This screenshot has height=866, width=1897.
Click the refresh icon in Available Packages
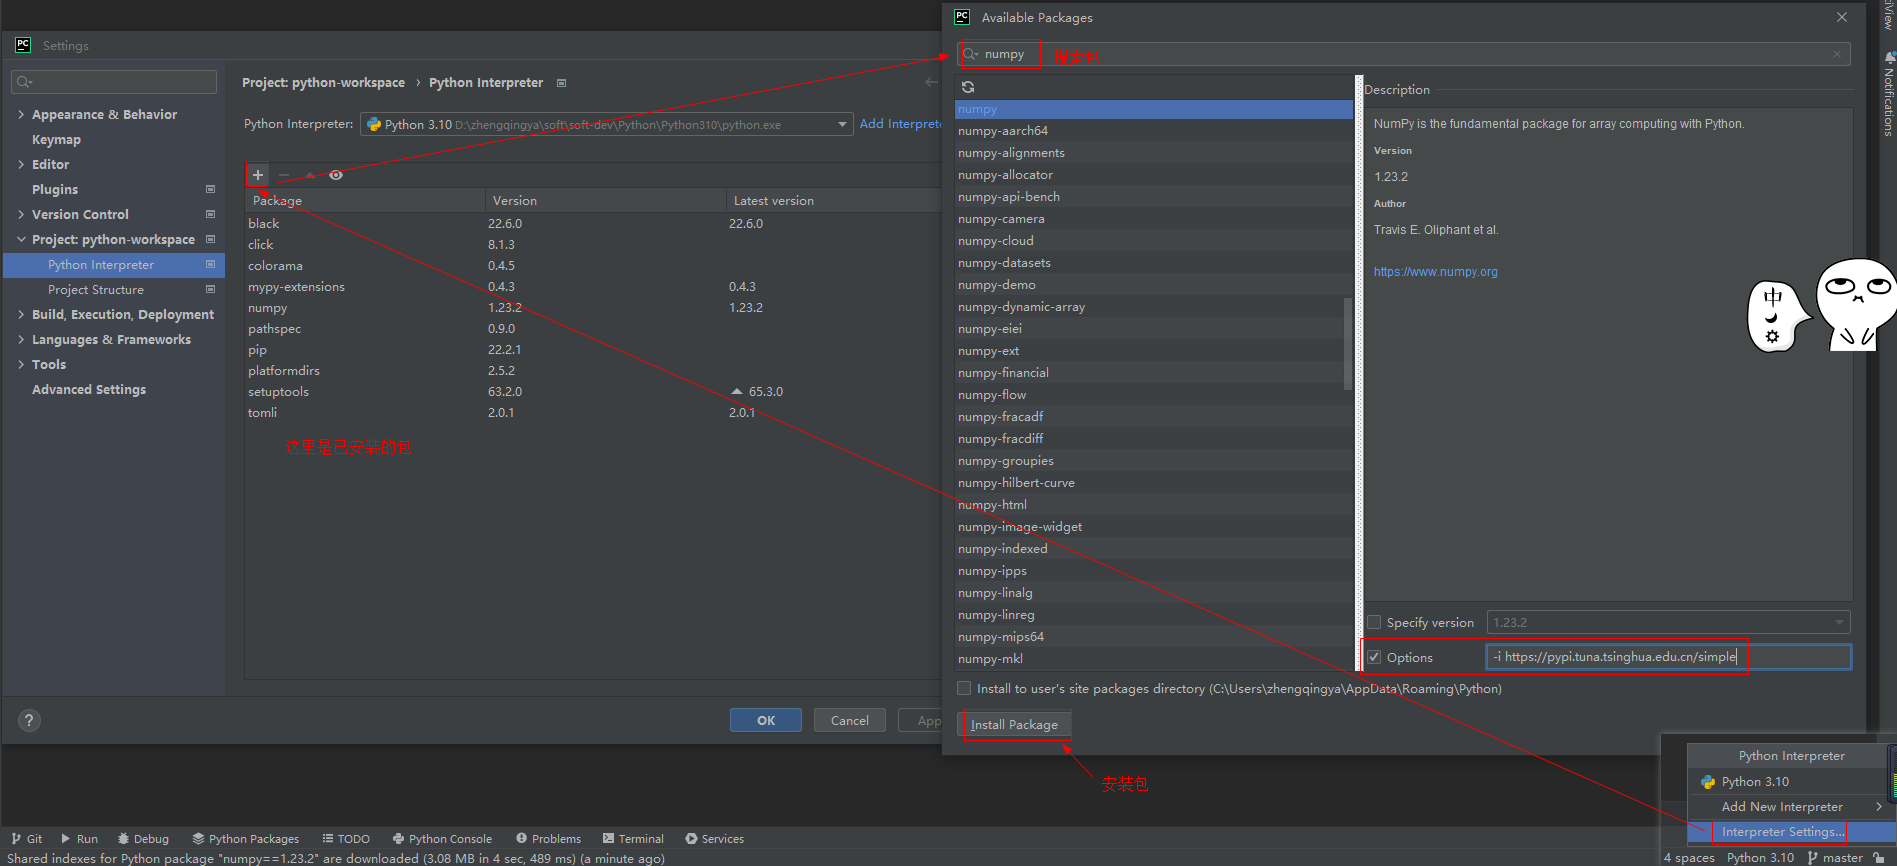tap(968, 87)
